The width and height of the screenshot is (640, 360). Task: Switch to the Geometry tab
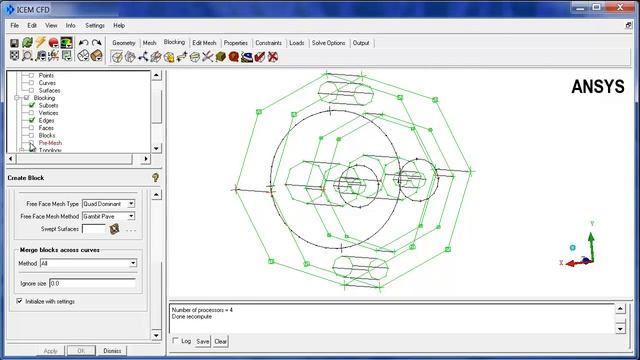(124, 43)
